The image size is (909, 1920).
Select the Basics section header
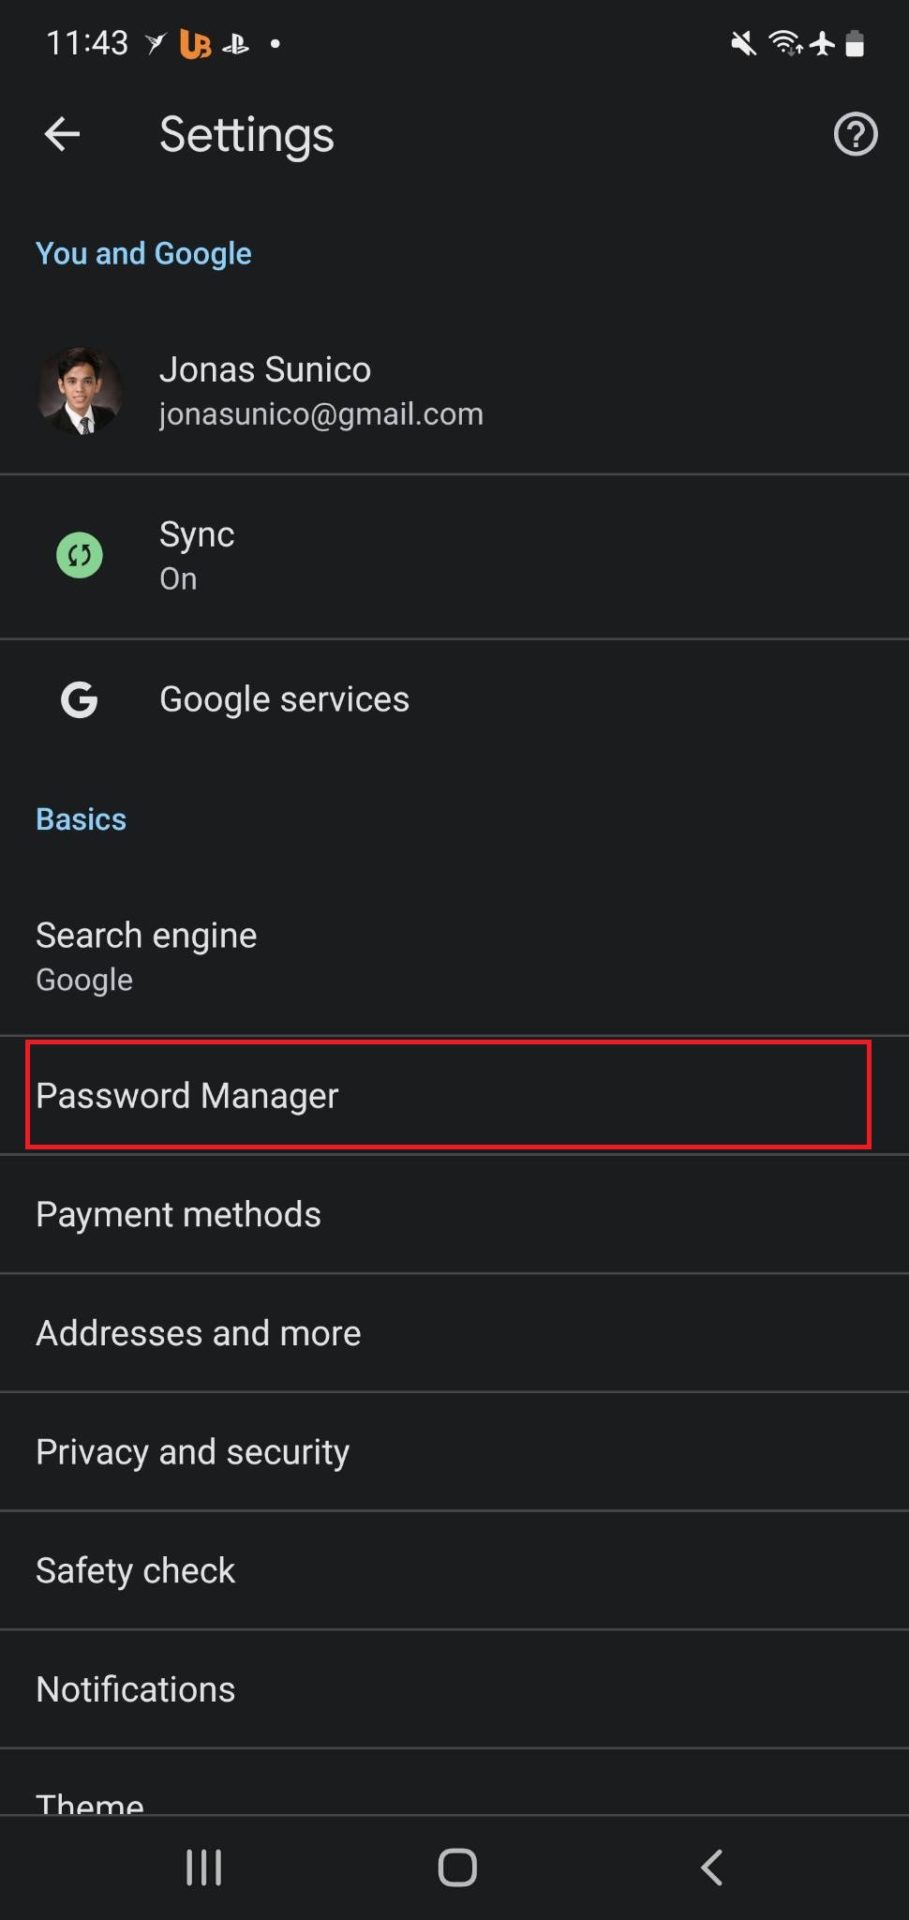80,818
